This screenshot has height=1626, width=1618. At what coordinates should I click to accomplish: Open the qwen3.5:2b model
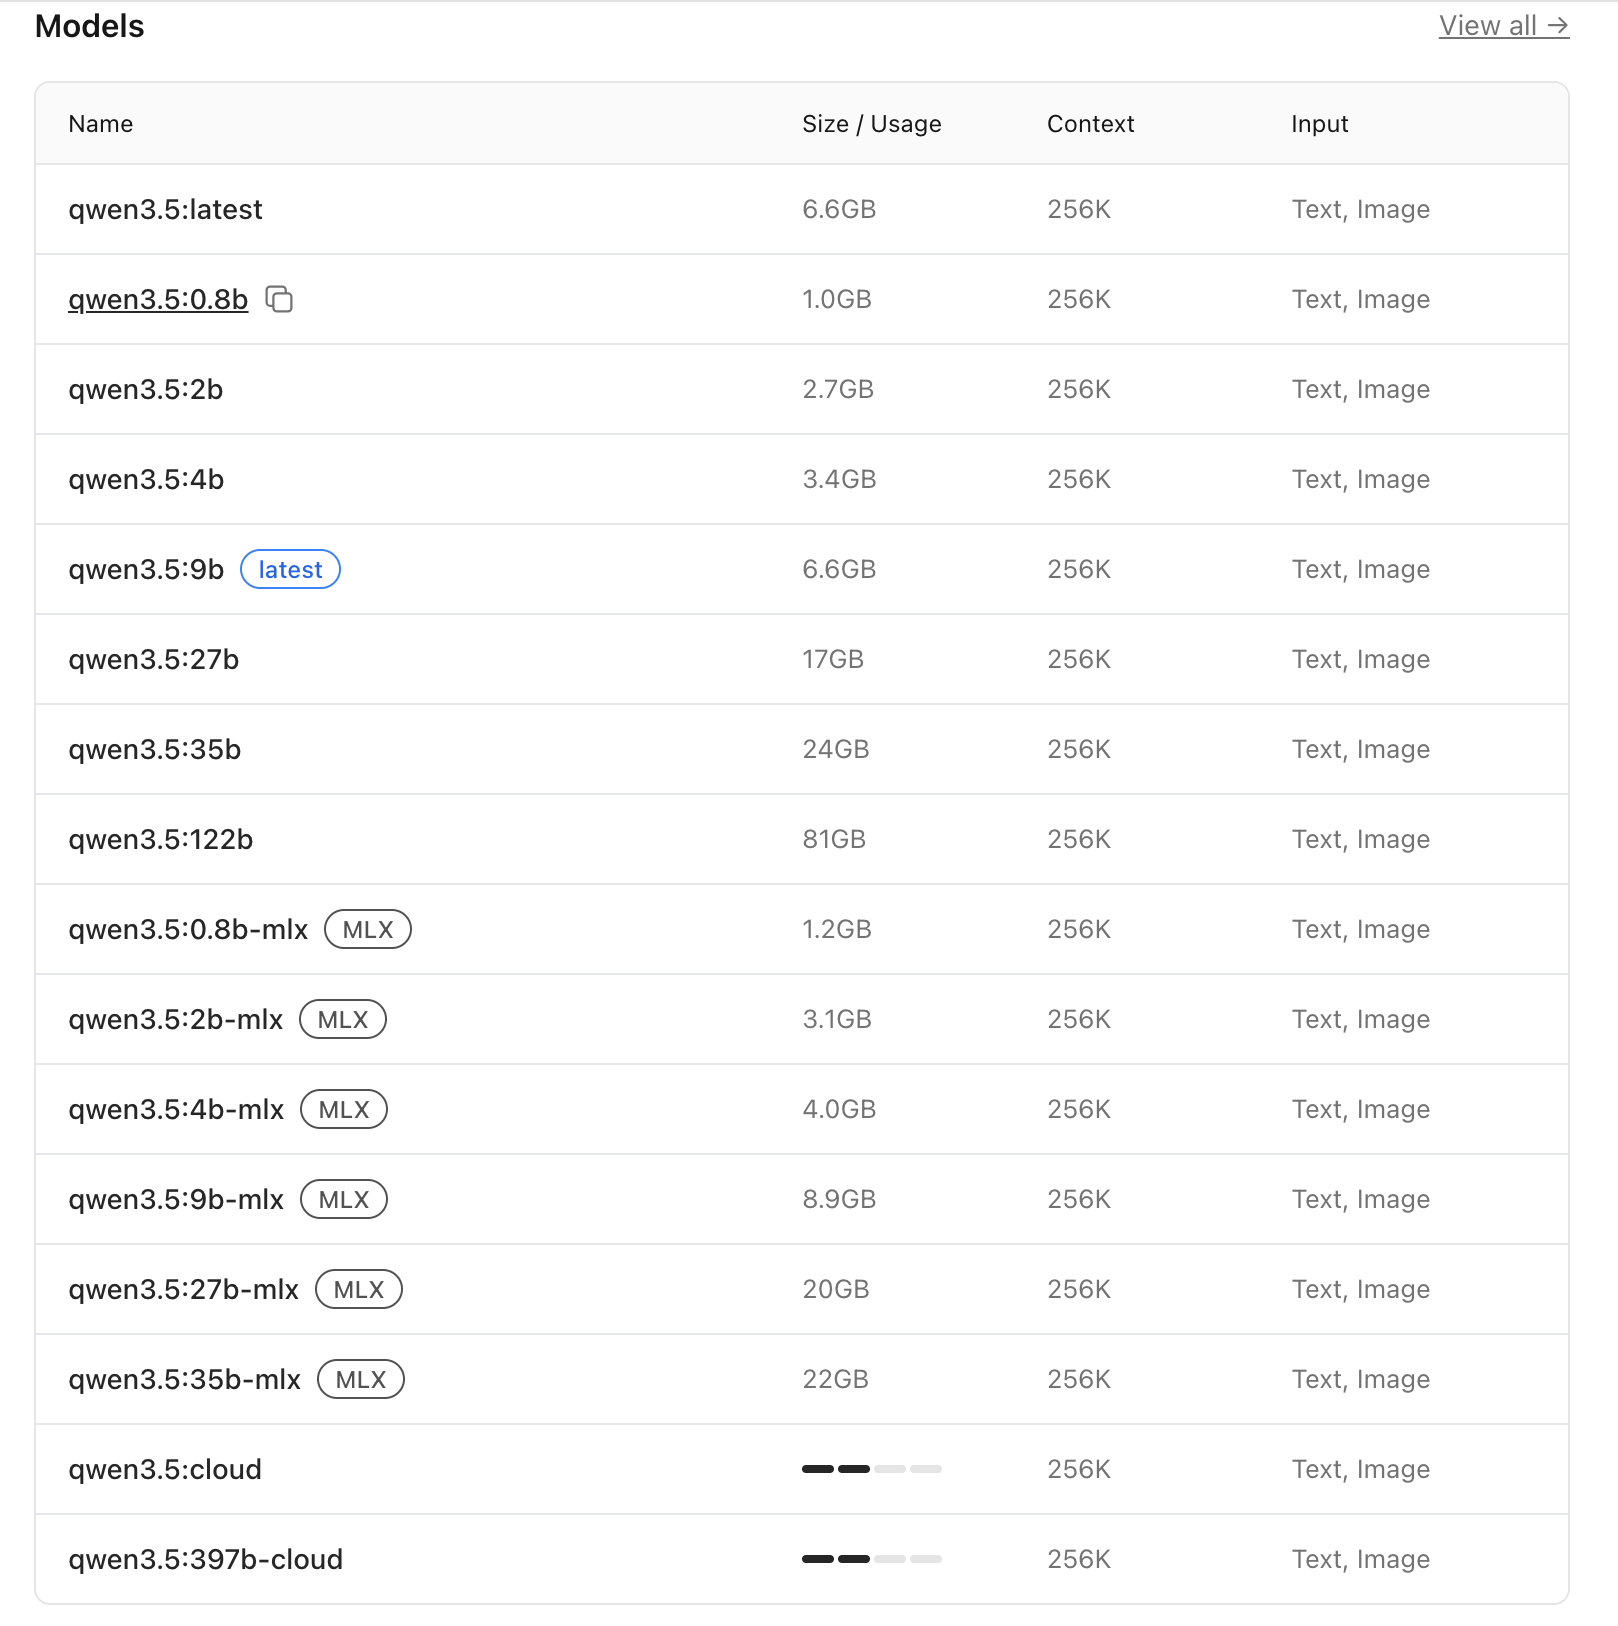coord(146,389)
